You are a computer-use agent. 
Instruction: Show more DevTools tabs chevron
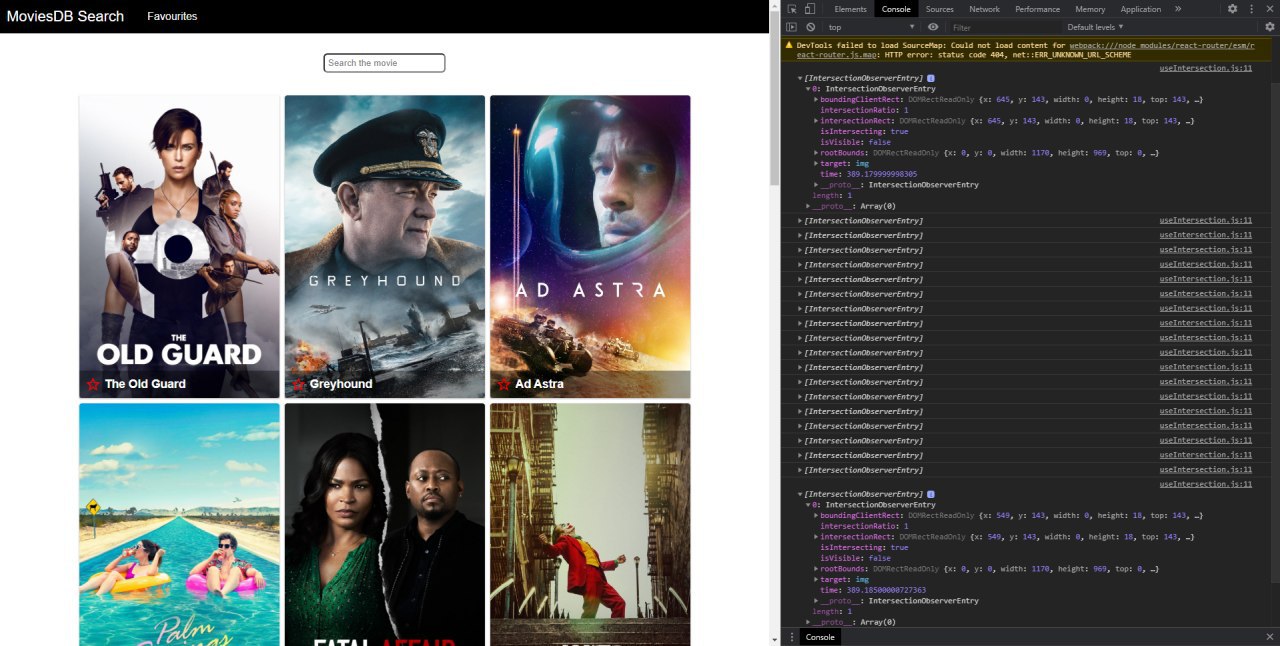1177,9
